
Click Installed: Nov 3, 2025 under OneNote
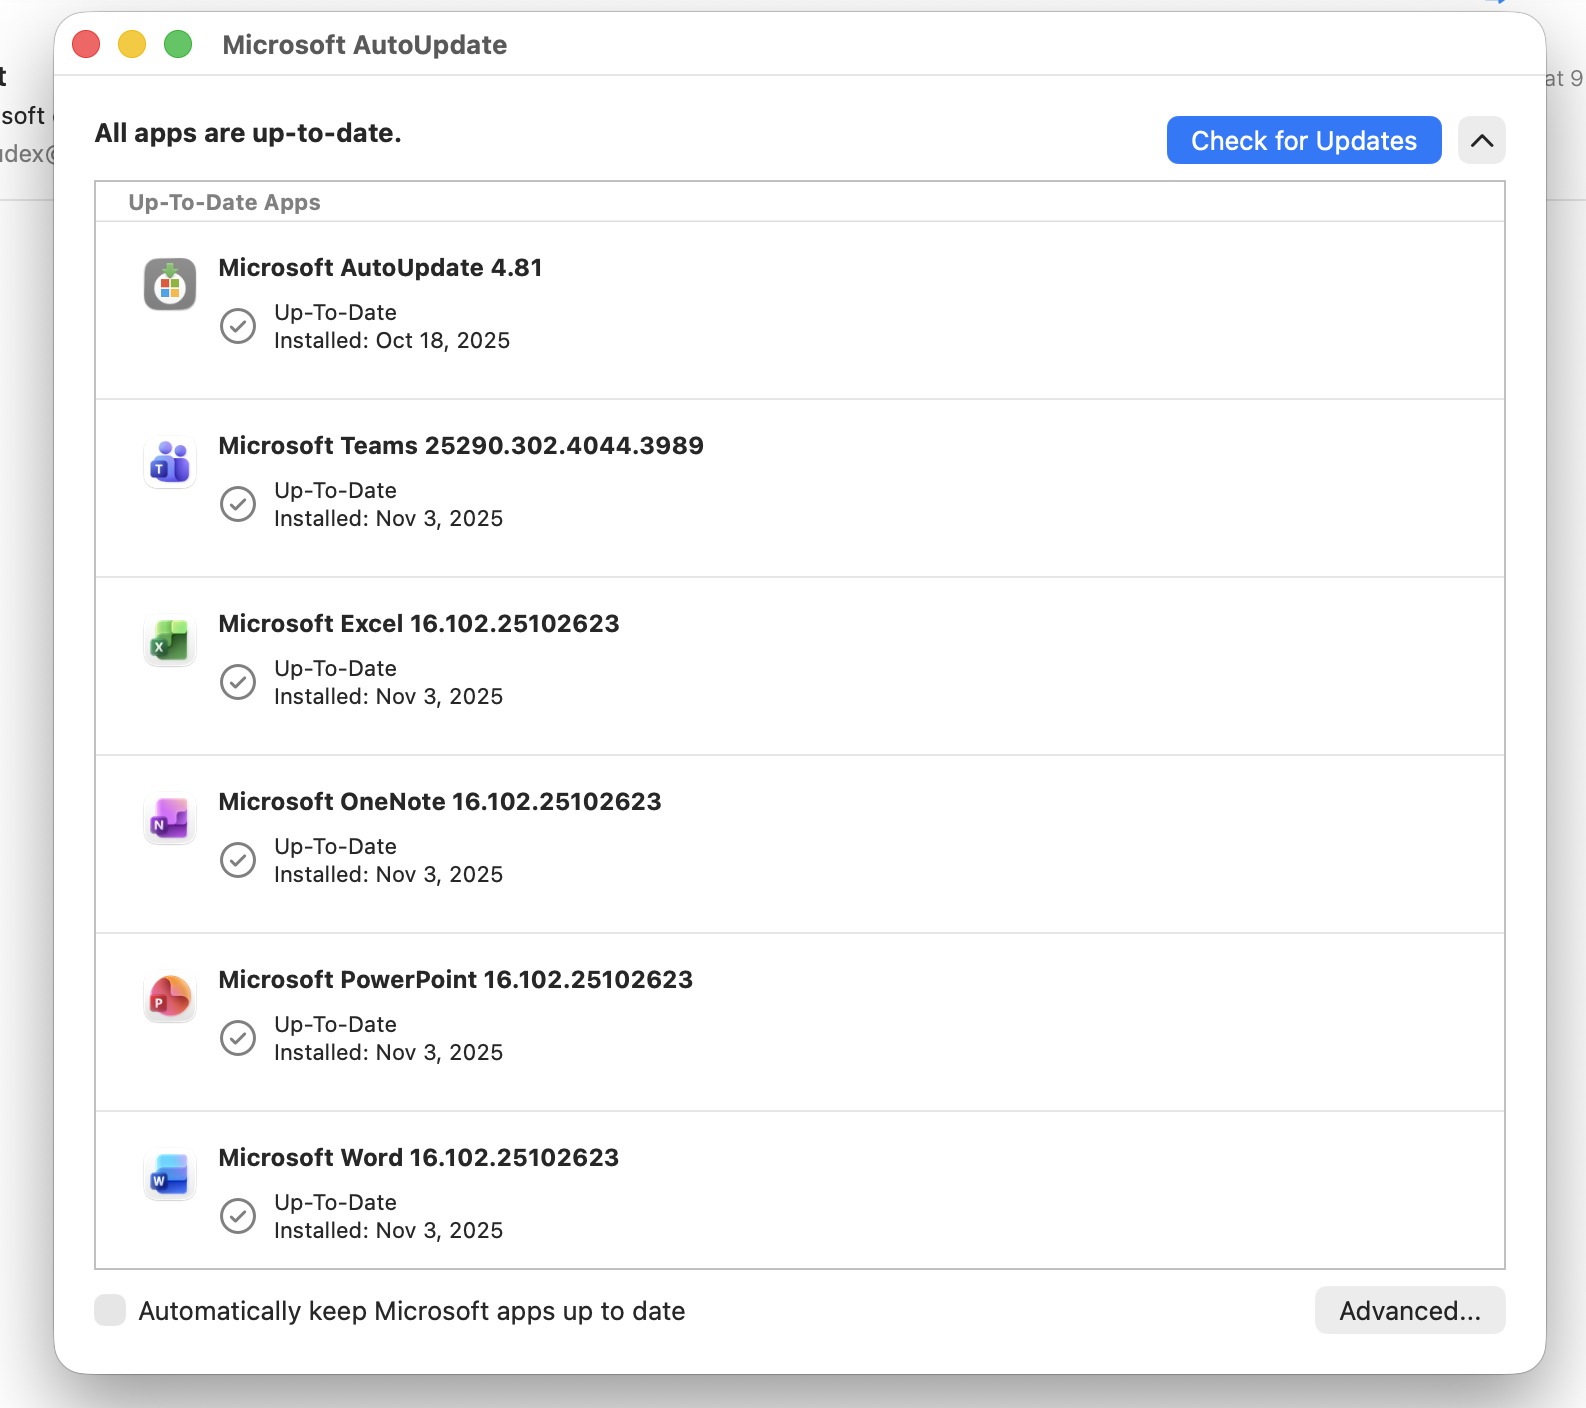click(x=389, y=875)
